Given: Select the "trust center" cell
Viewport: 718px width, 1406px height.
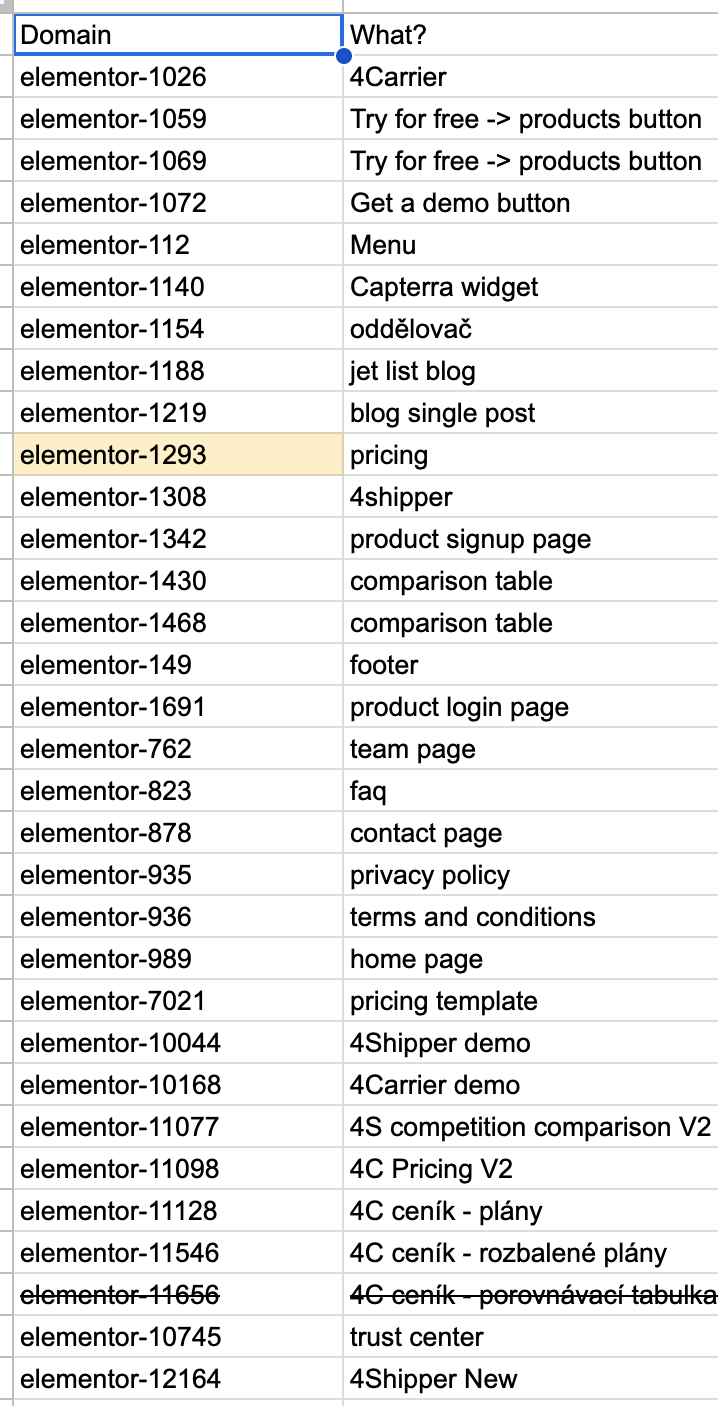Looking at the screenshot, I should tap(530, 1337).
